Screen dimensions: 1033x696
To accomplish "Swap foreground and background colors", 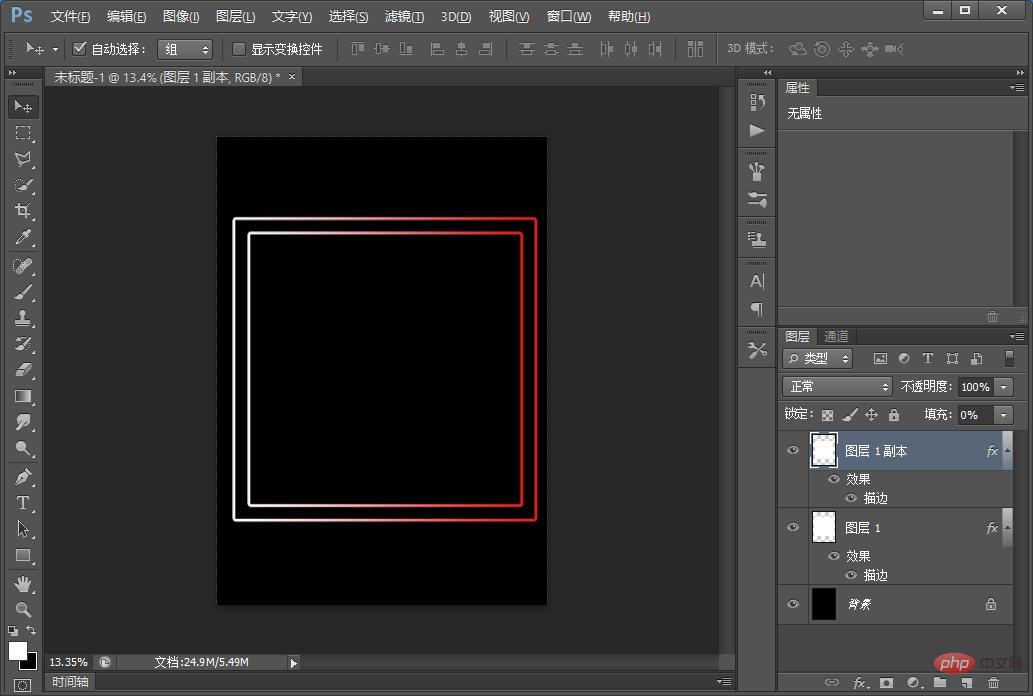I will click(31, 631).
